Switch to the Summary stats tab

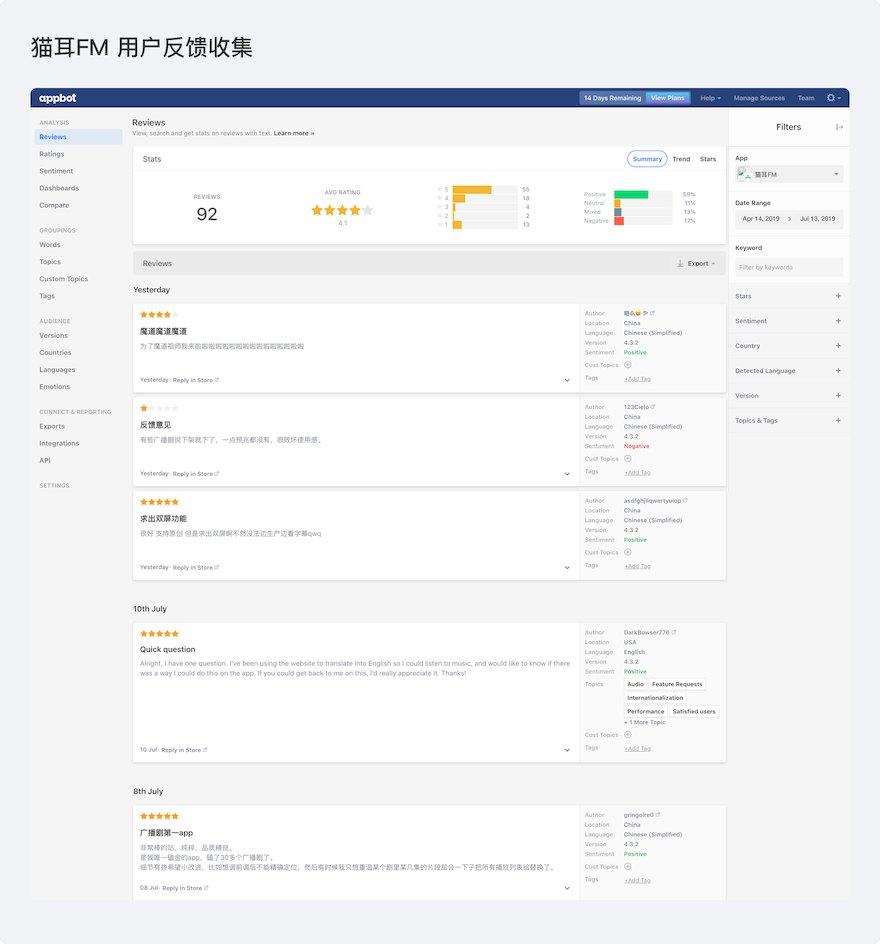[647, 159]
